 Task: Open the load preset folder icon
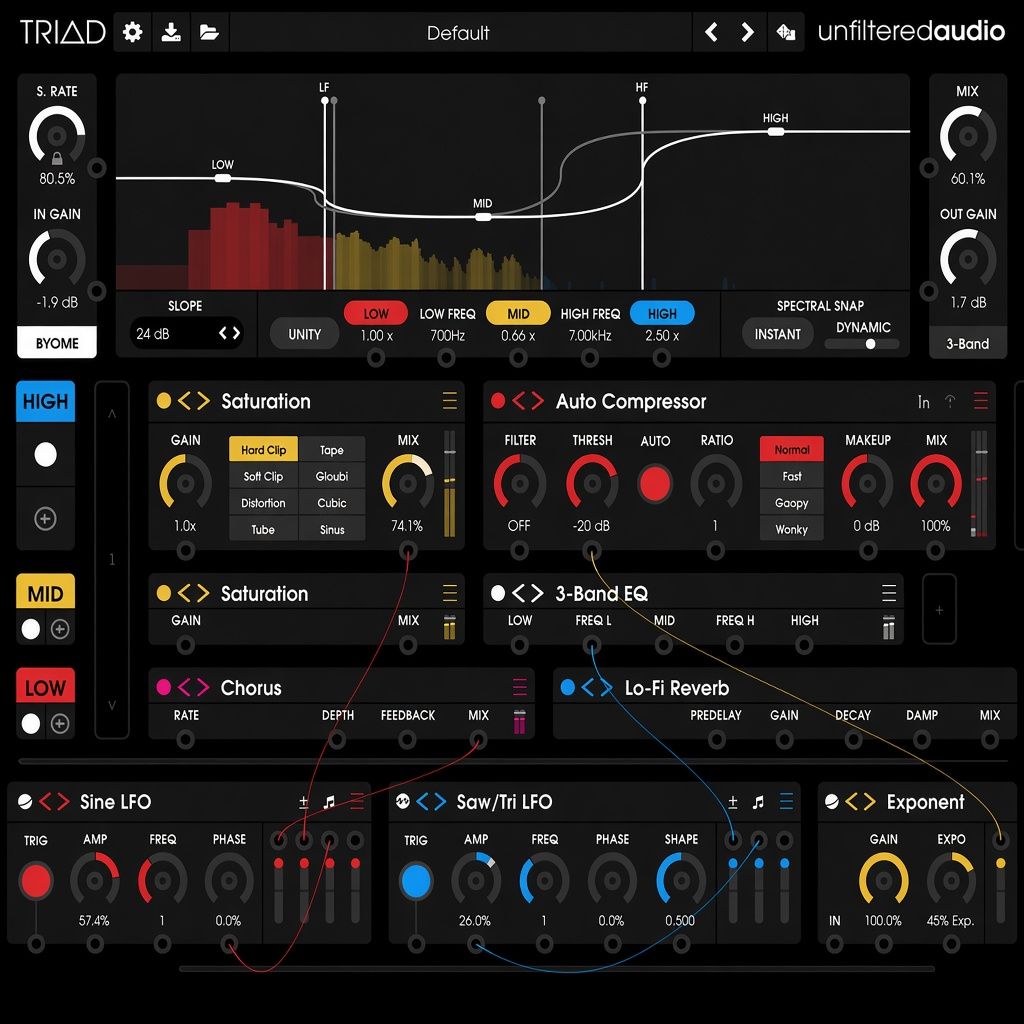[209, 32]
